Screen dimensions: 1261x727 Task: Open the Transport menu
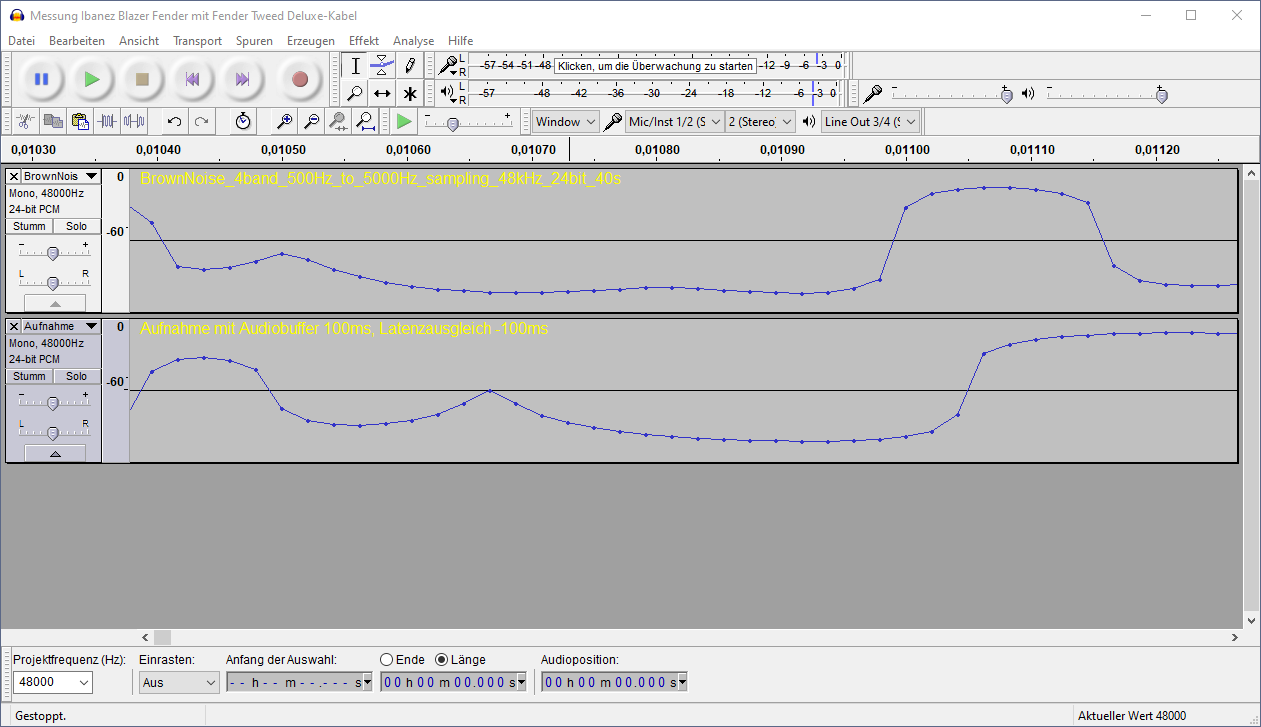point(197,41)
